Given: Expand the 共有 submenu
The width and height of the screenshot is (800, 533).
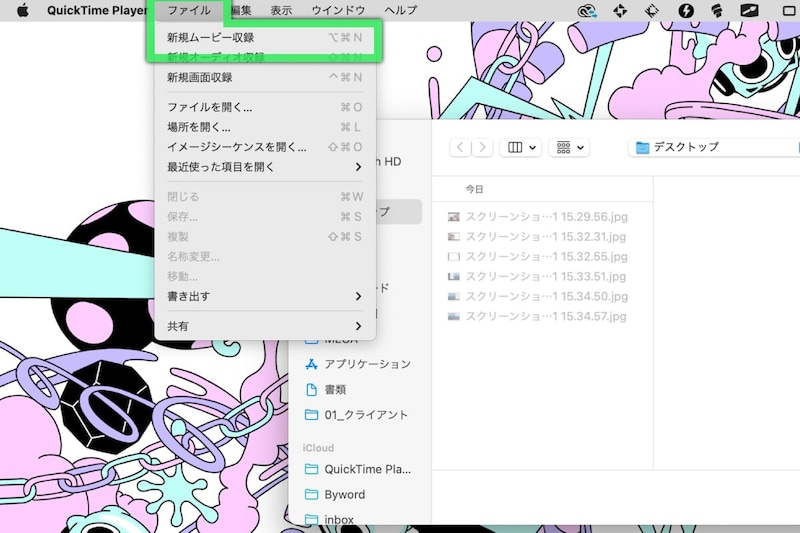Looking at the screenshot, I should pyautogui.click(x=264, y=326).
